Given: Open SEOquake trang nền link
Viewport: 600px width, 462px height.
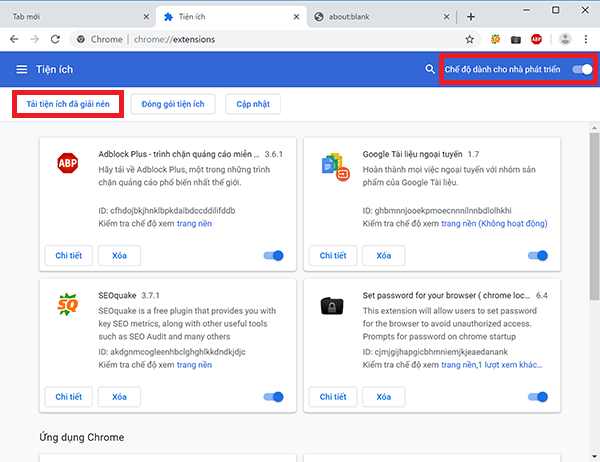Looking at the screenshot, I should [194, 365].
